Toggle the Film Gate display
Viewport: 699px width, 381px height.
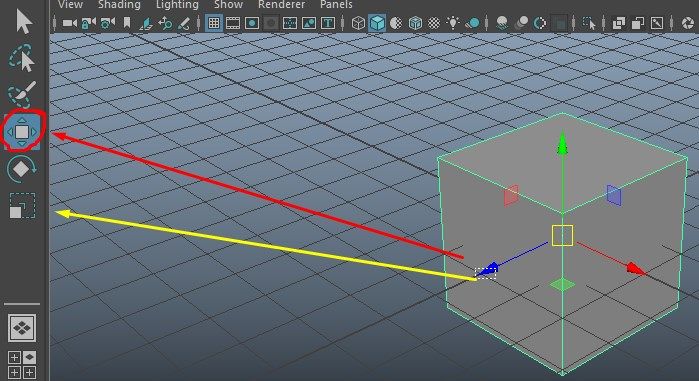(x=233, y=23)
